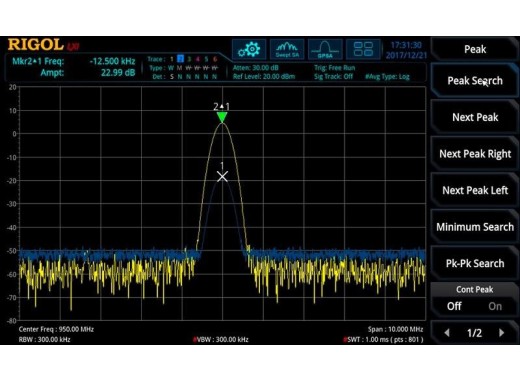The height and width of the screenshot is (380, 520).
Task: Click the 1/2 page indicator
Action: coord(474,333)
